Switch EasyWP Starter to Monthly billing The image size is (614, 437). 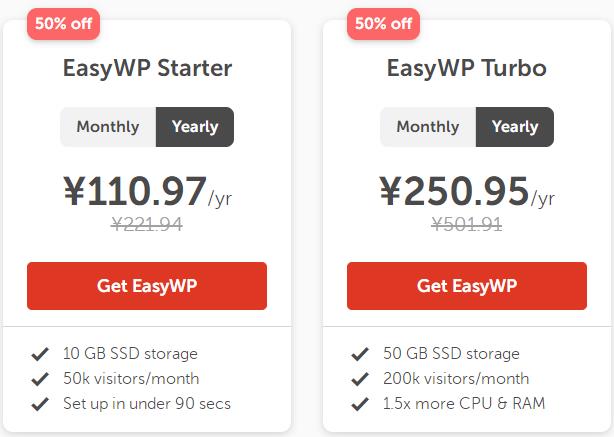(x=108, y=127)
